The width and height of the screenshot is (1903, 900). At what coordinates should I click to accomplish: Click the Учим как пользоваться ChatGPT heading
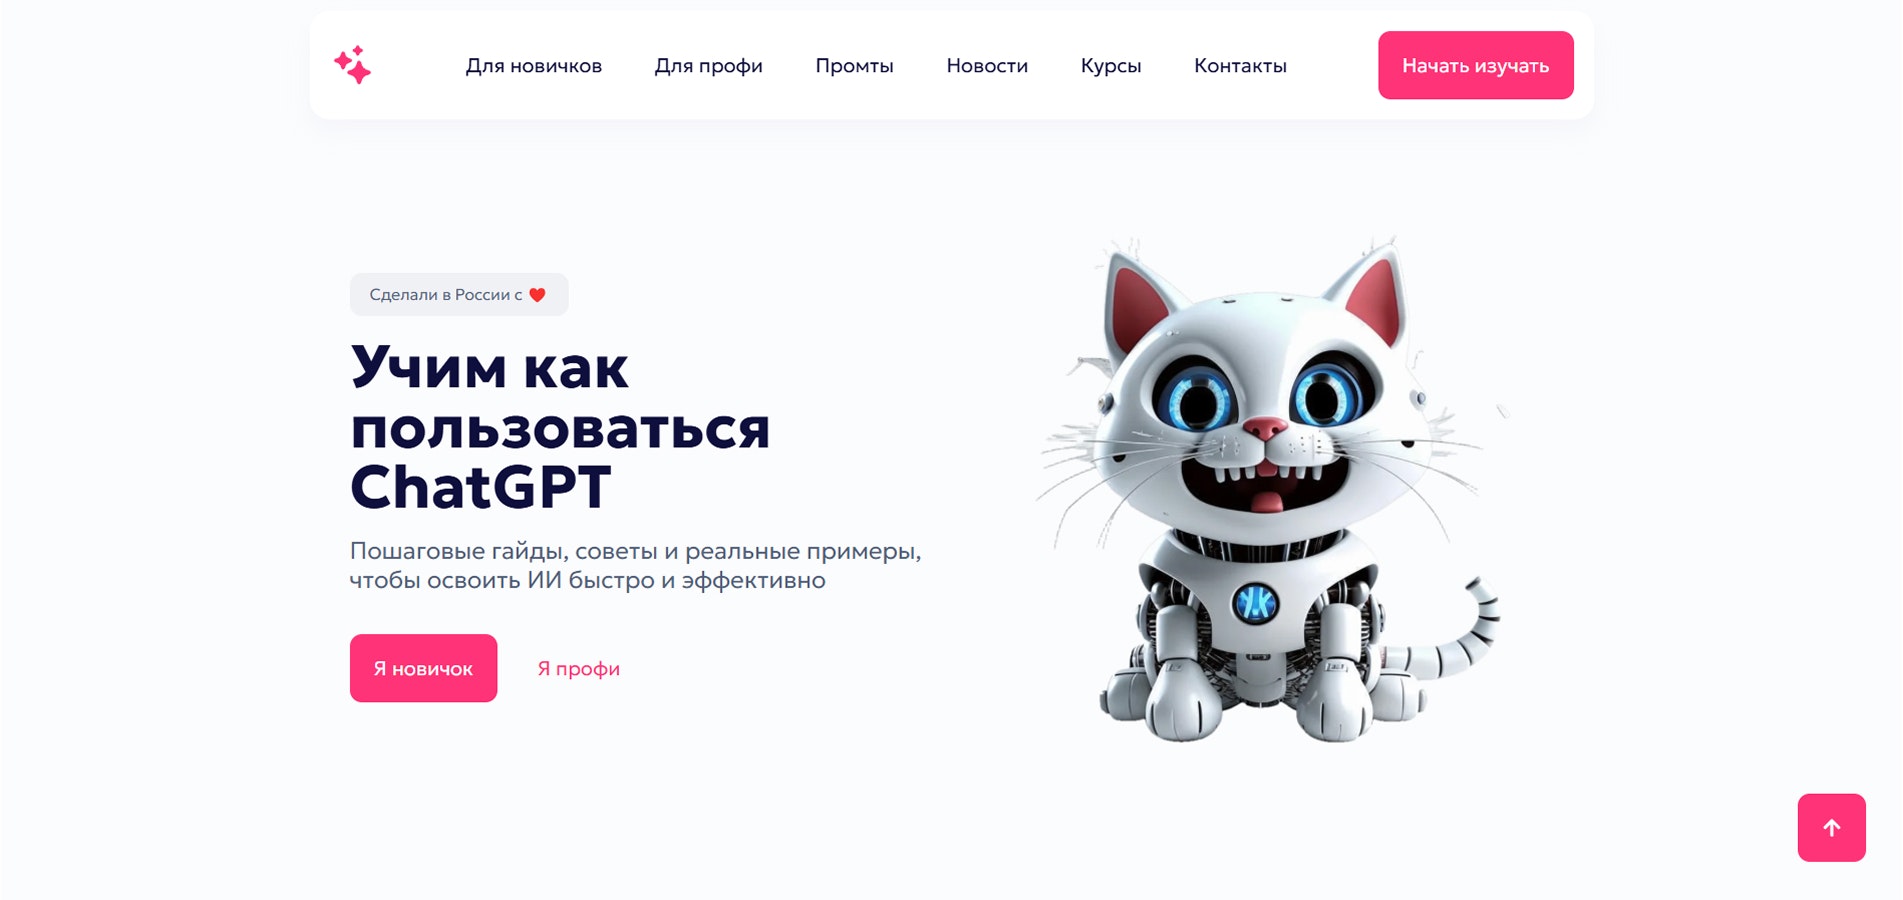560,427
